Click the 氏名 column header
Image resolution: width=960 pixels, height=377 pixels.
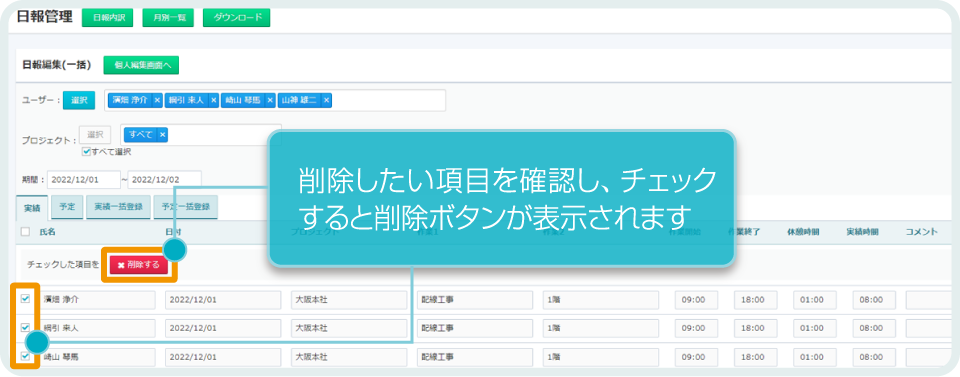click(48, 233)
